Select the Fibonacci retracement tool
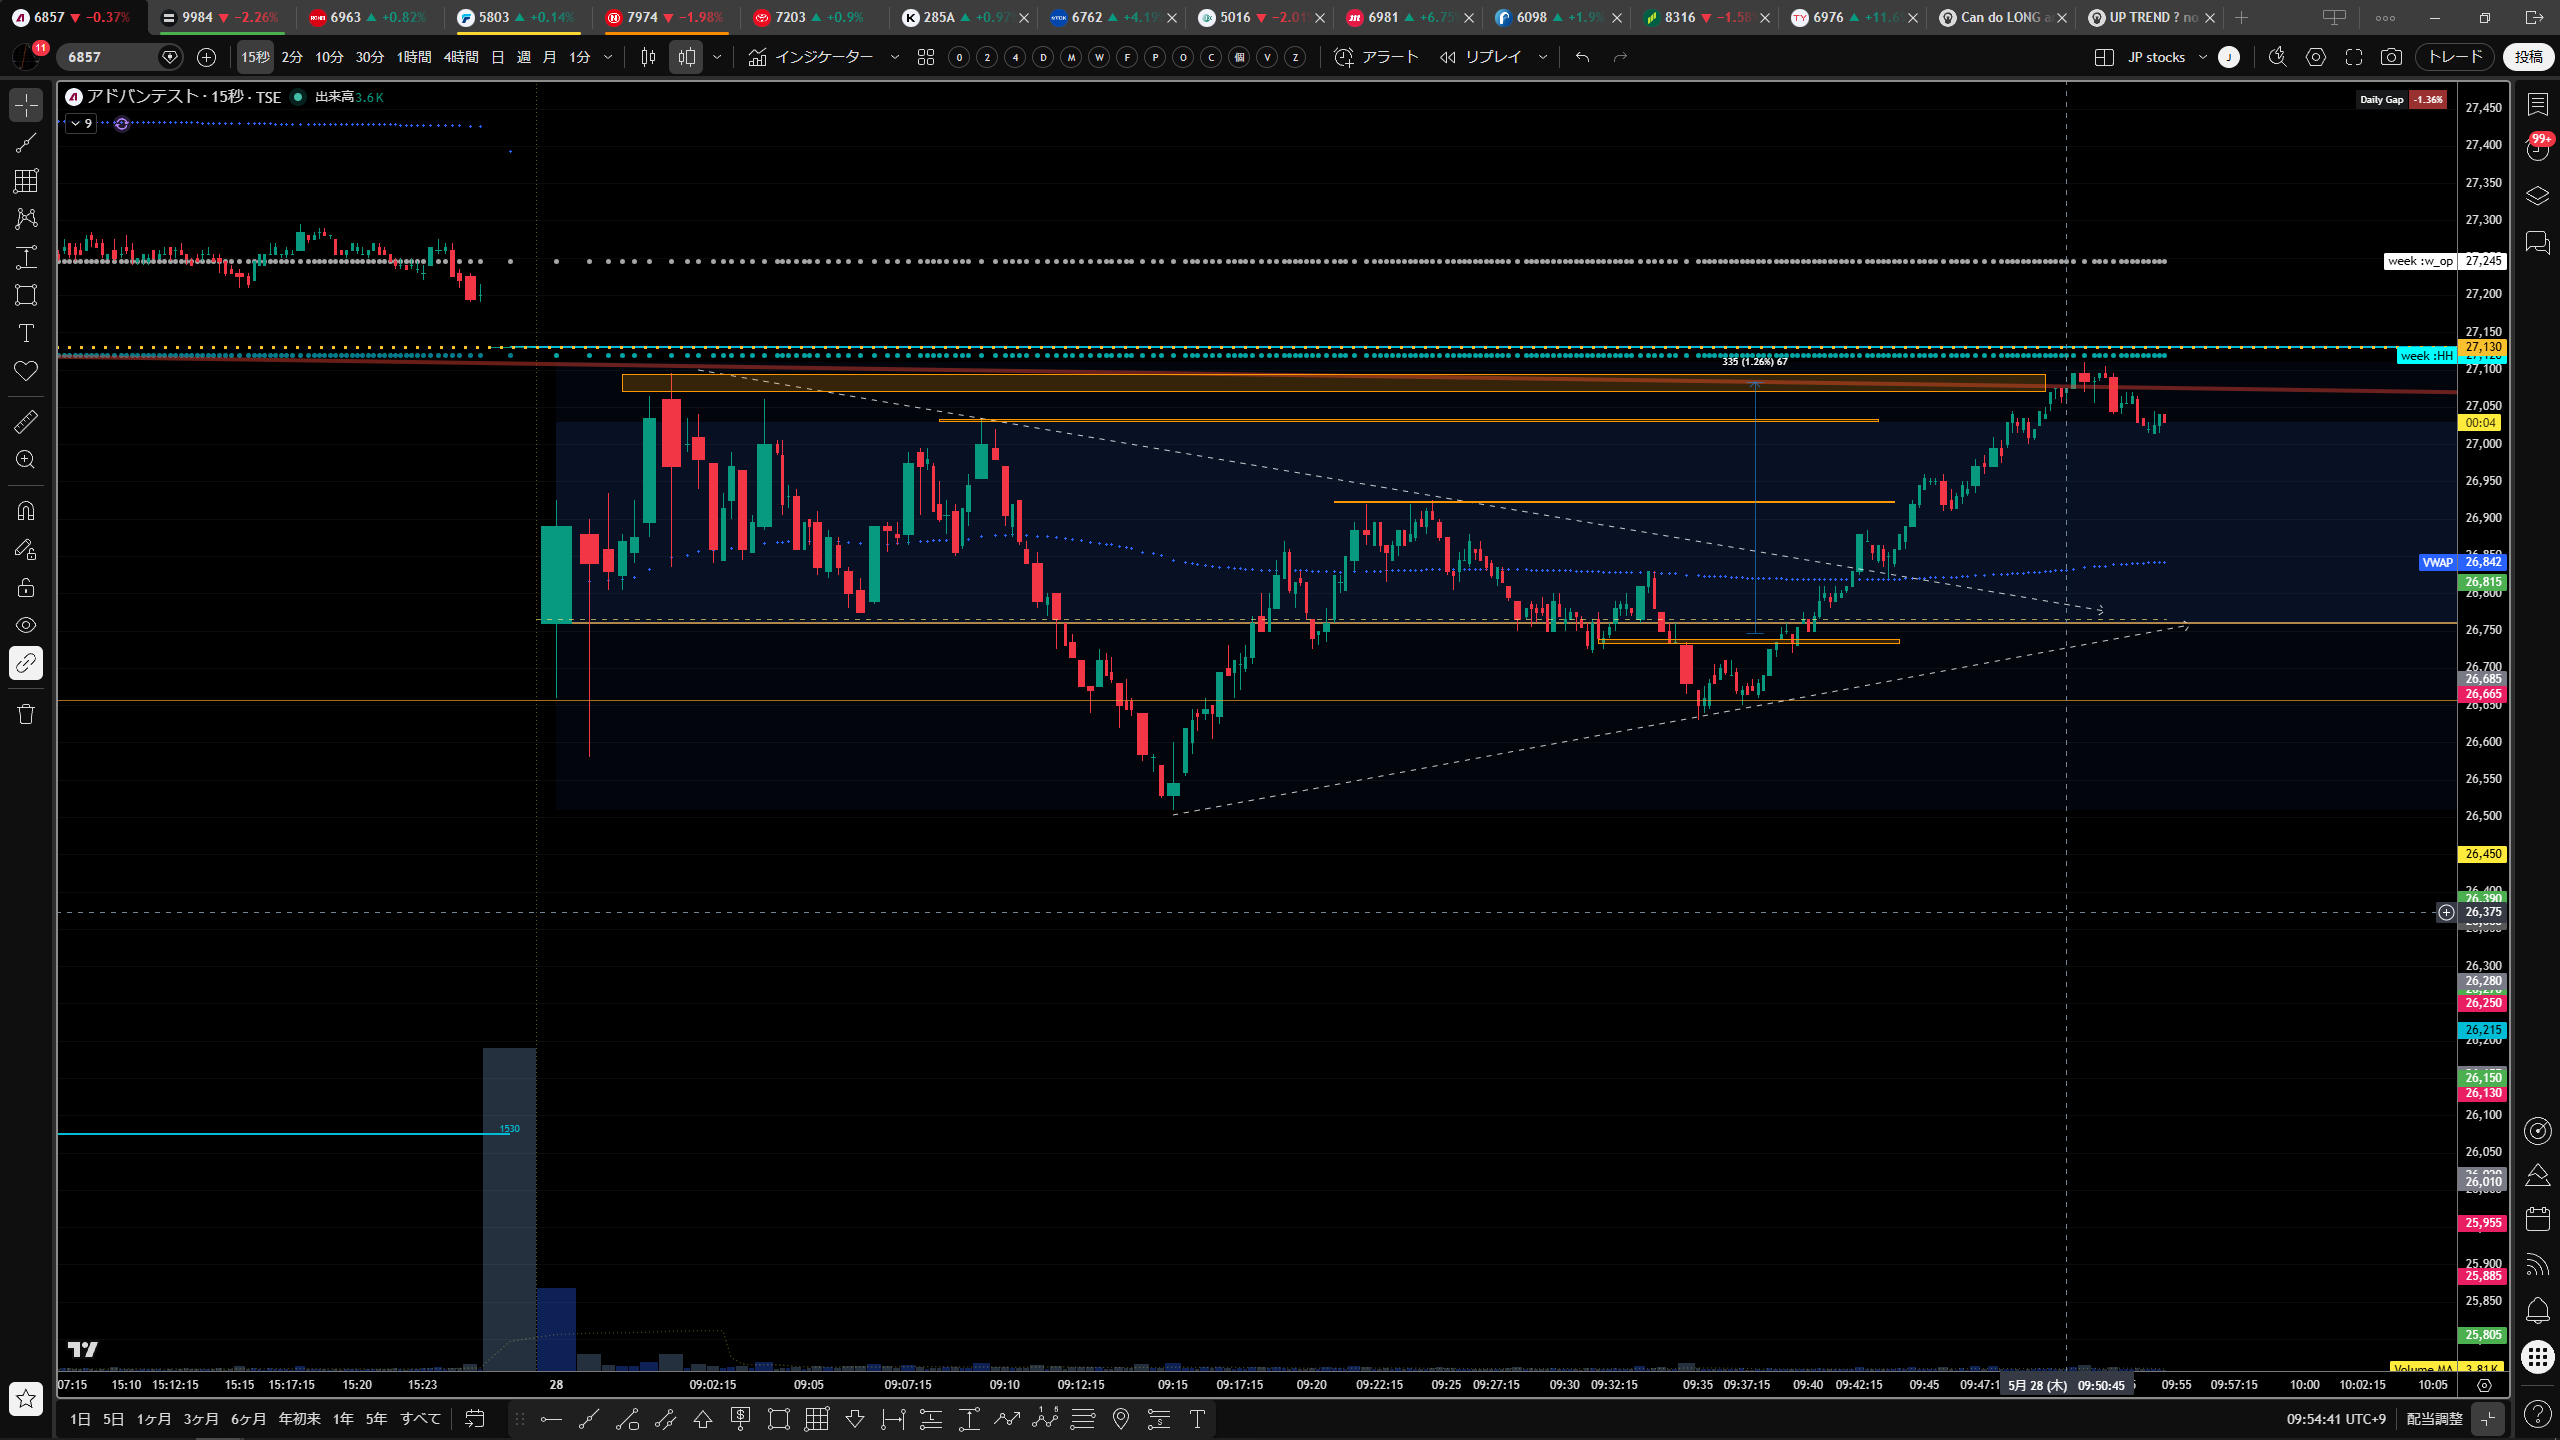The width and height of the screenshot is (2560, 1440). tap(26, 181)
